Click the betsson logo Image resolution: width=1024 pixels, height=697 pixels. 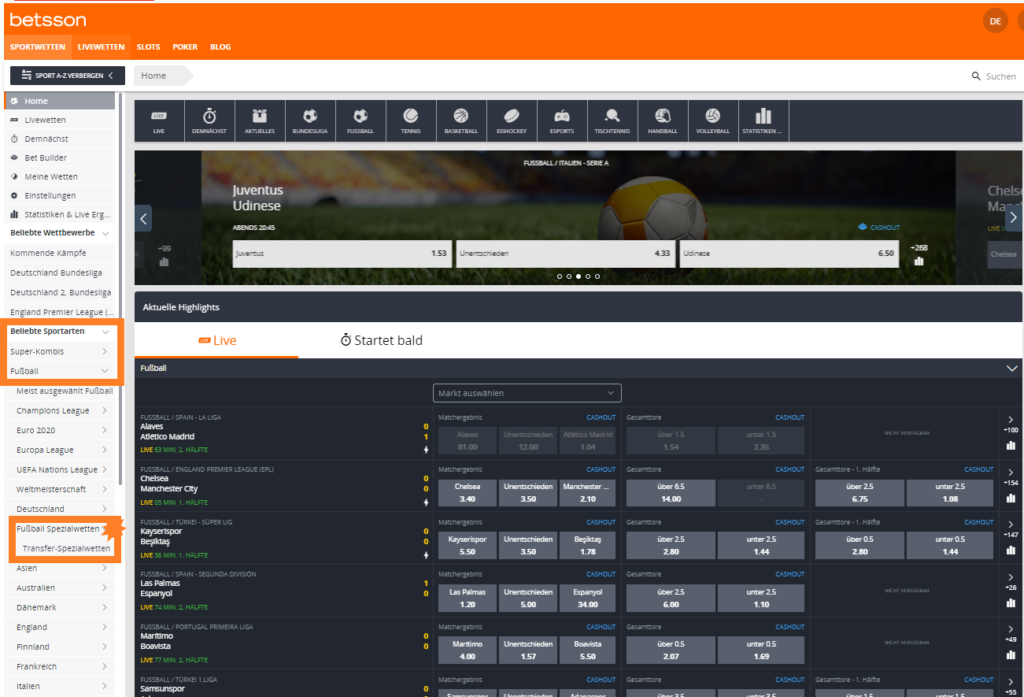[x=48, y=20]
